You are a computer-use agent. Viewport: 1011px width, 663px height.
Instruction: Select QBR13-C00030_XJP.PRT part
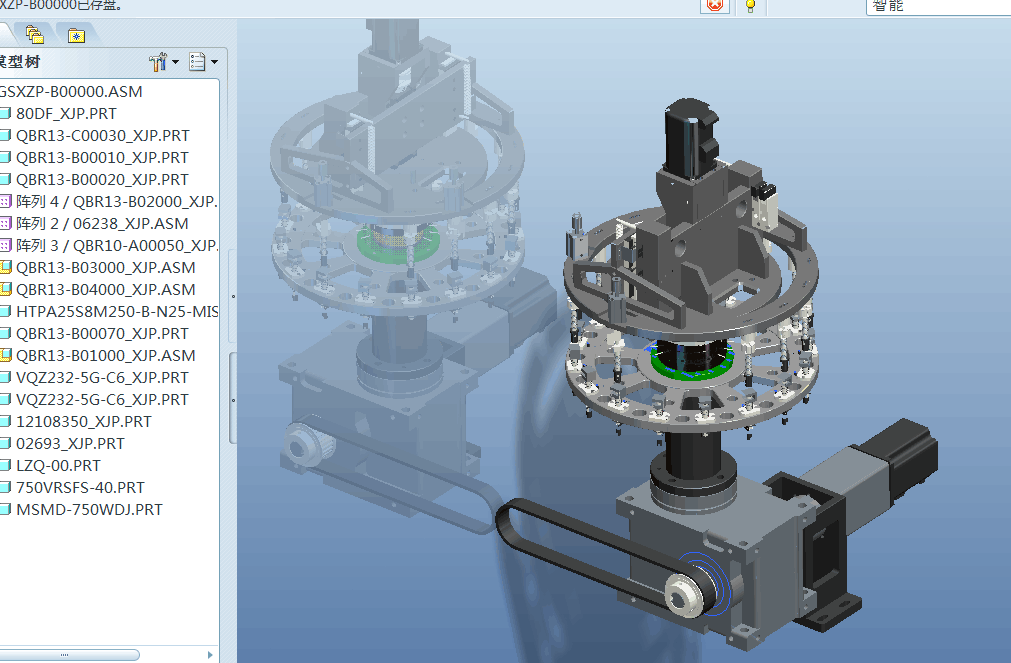click(x=103, y=135)
